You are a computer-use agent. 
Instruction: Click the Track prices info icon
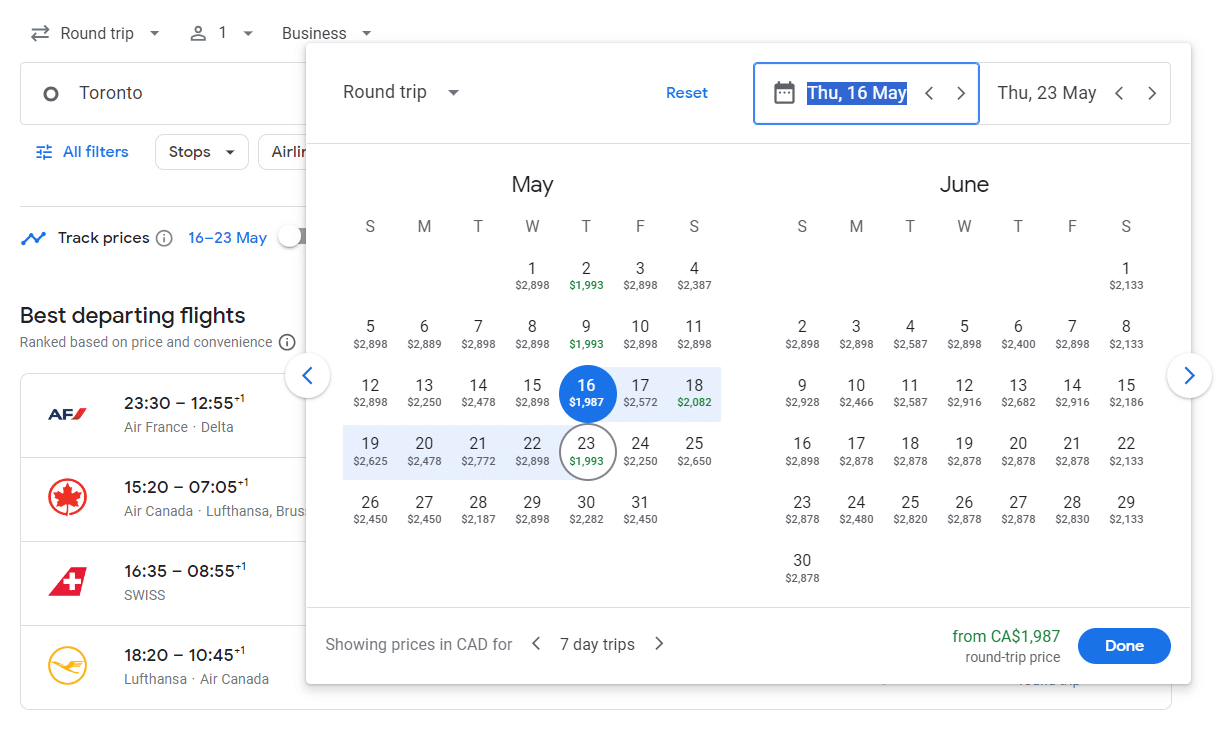165,238
